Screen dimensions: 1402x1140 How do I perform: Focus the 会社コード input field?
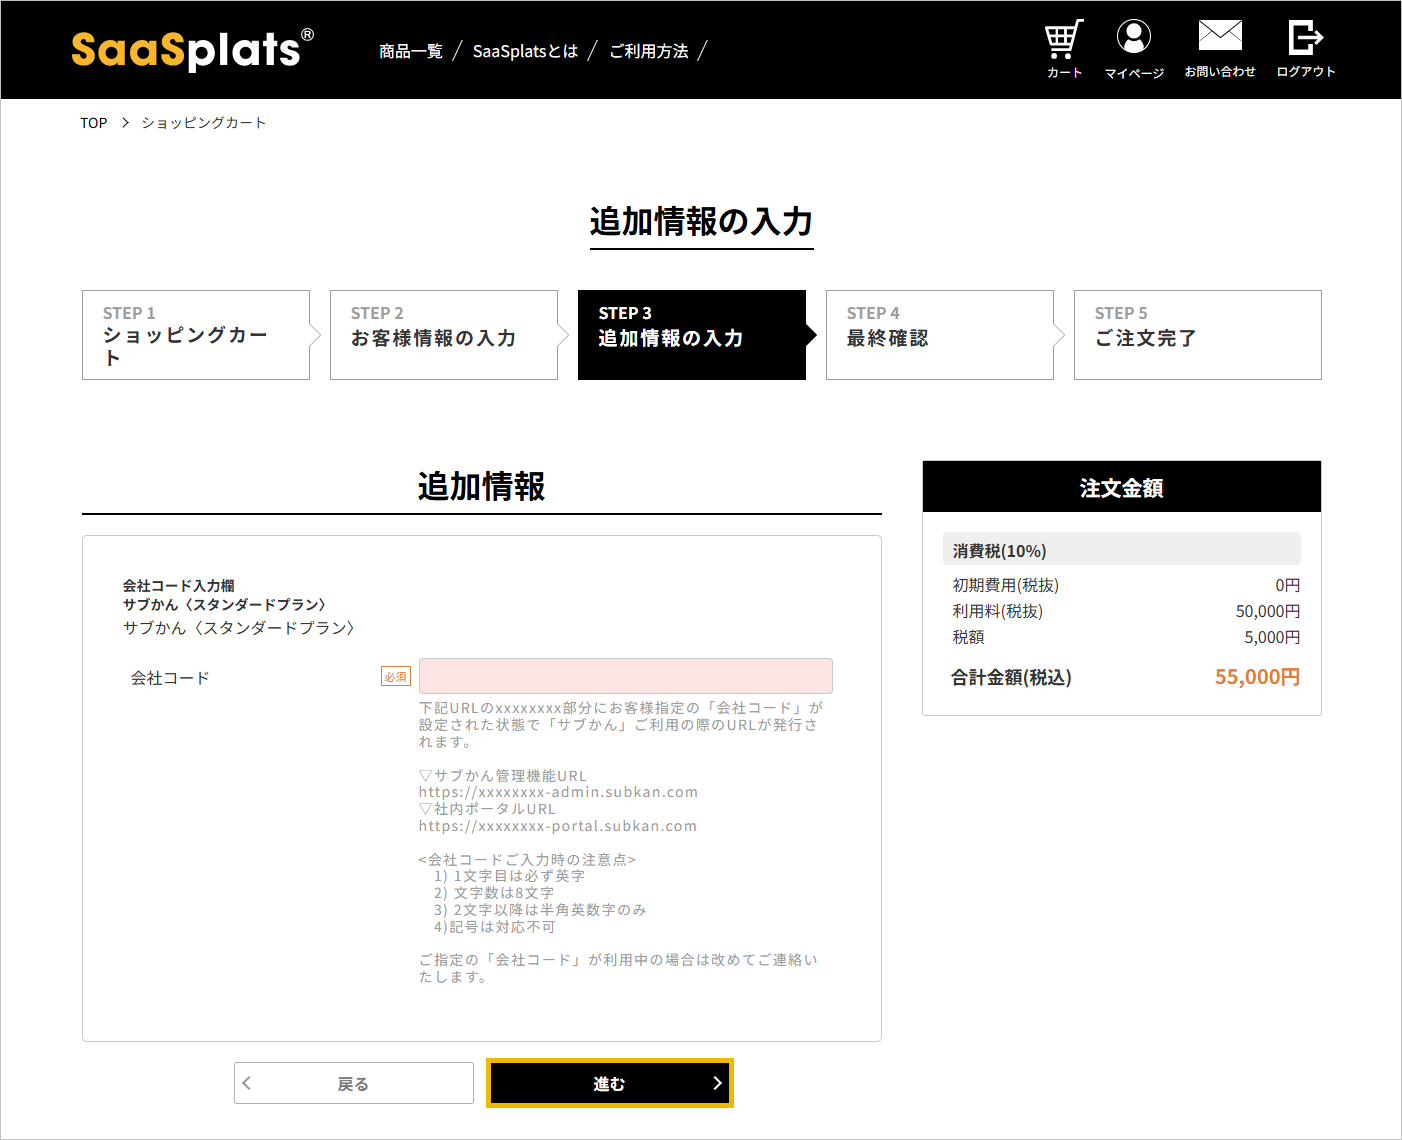click(626, 676)
